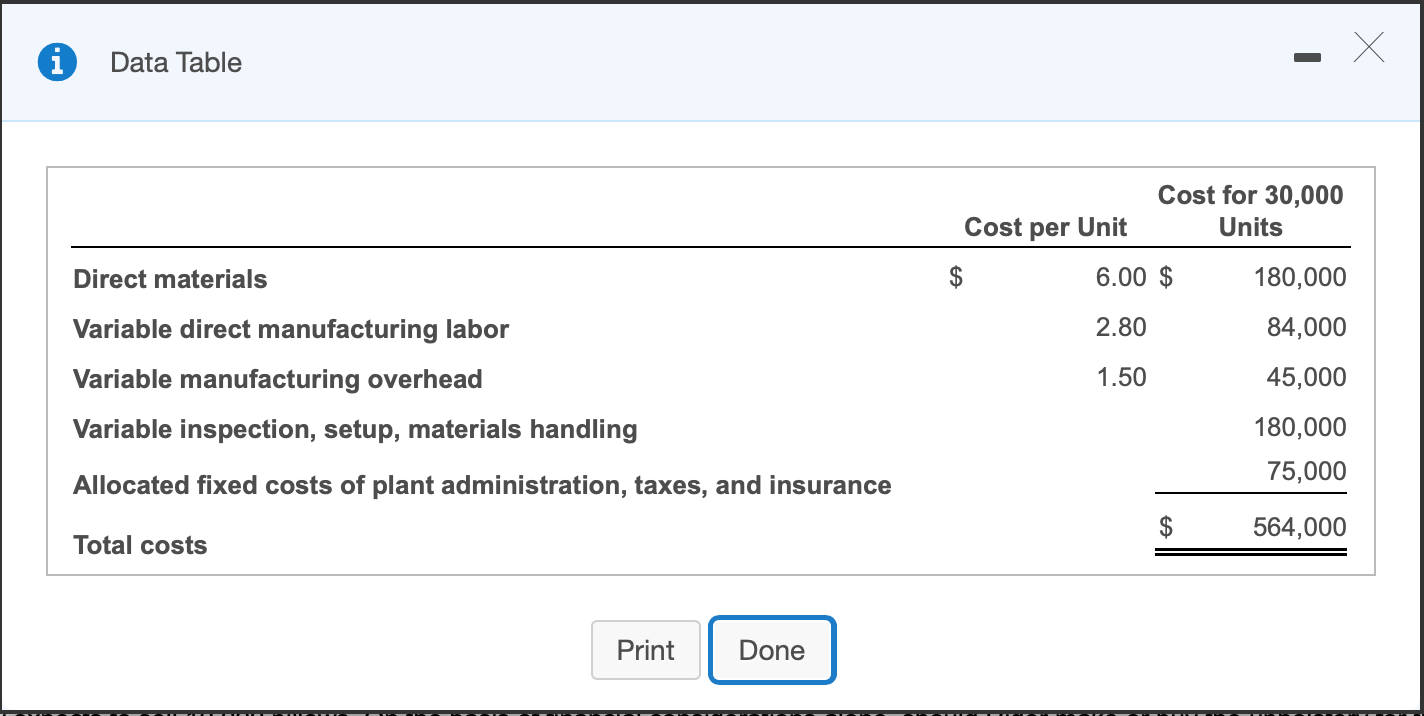Click the Done button
This screenshot has width=1424, height=716.
(771, 650)
